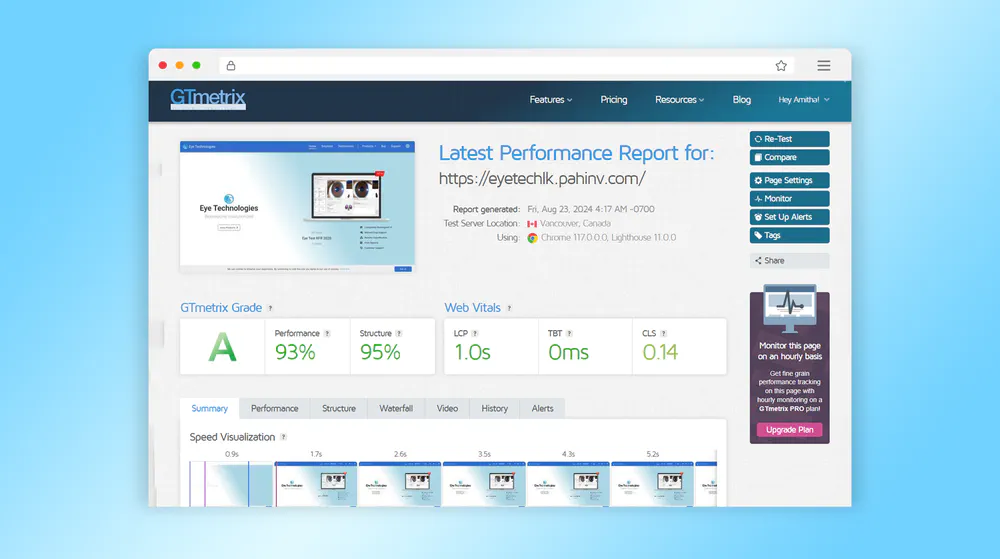Click the 0ms TBT value
The image size is (1000, 559).
pos(568,352)
